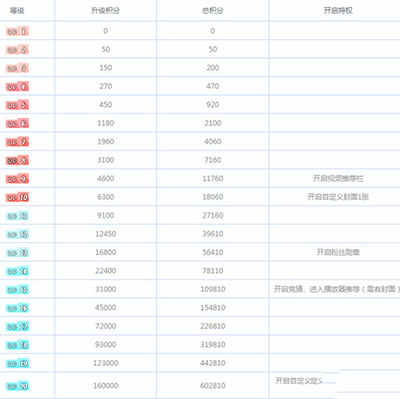400x399 pixels.
Task: Select the 18060 total points value
Action: (x=213, y=197)
